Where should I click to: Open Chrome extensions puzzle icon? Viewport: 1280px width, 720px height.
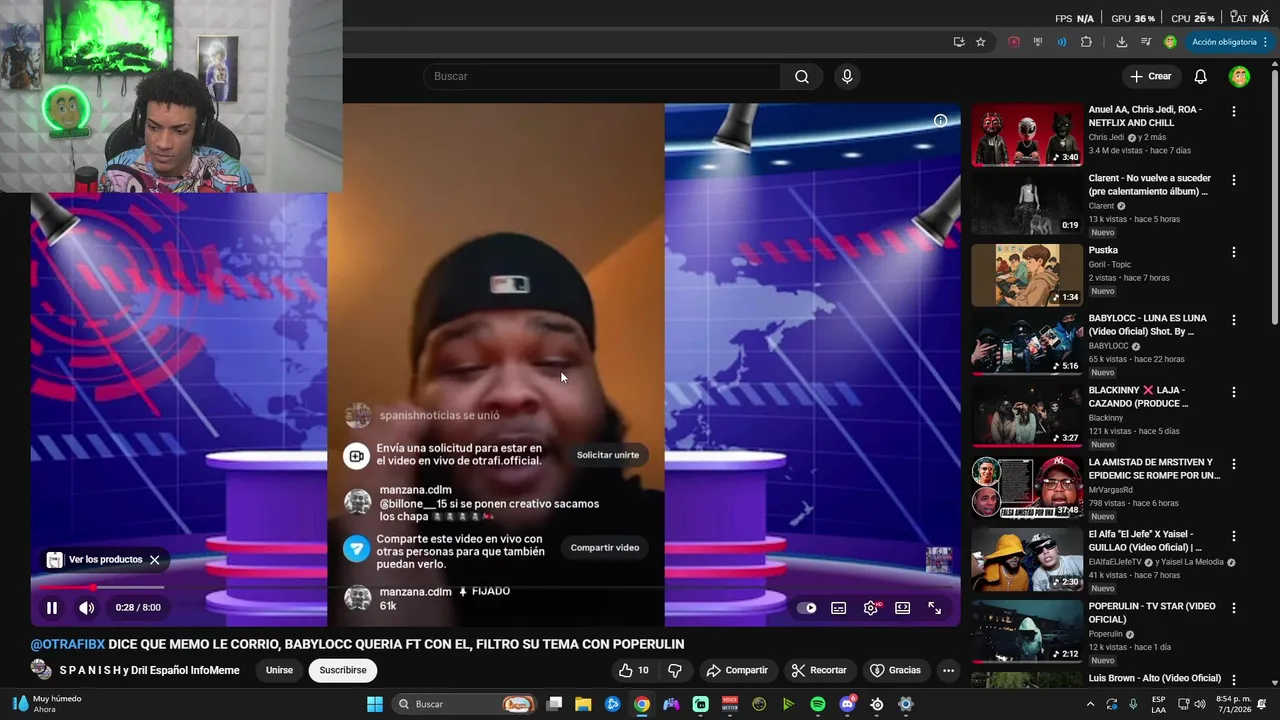(1087, 42)
